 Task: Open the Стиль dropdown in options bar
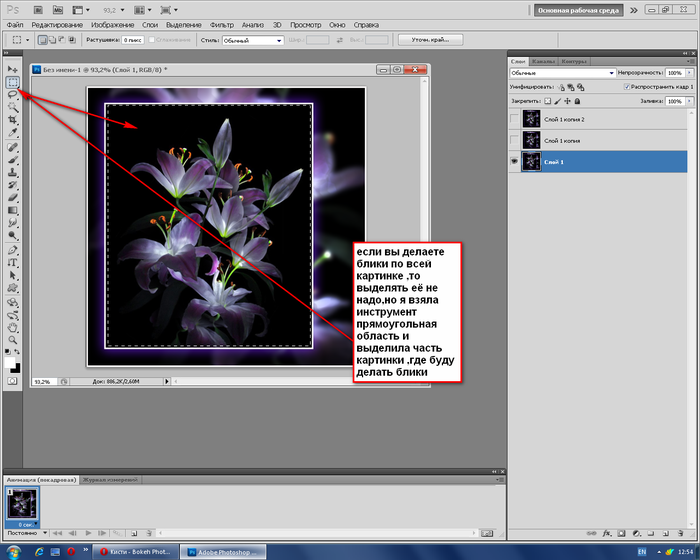click(x=251, y=41)
